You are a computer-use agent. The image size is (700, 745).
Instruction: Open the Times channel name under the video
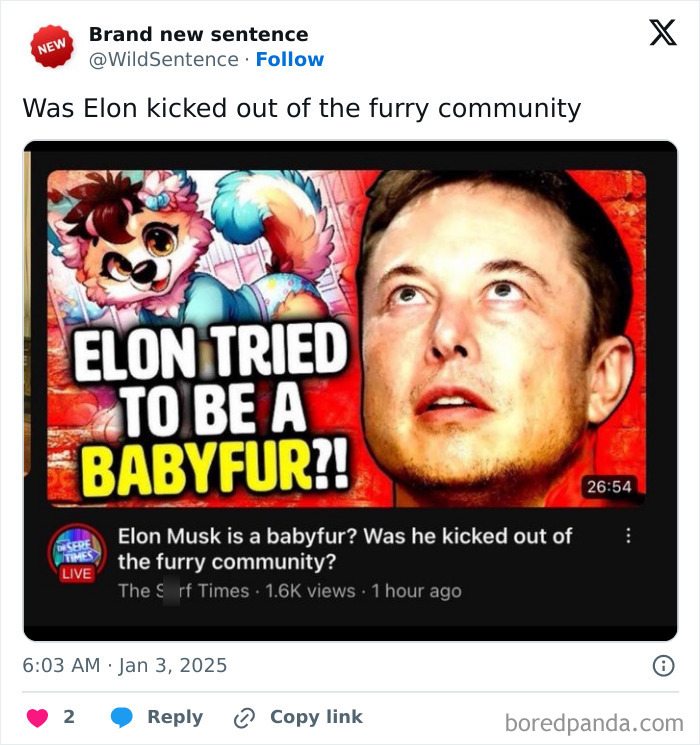click(183, 591)
